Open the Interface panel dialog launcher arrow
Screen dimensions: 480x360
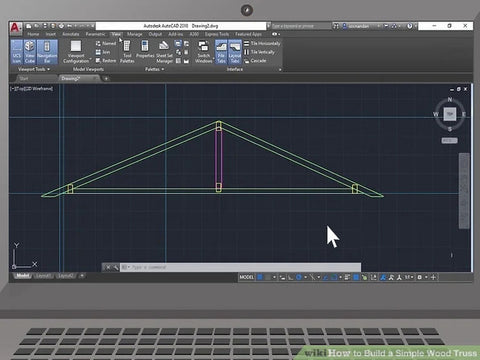280,69
